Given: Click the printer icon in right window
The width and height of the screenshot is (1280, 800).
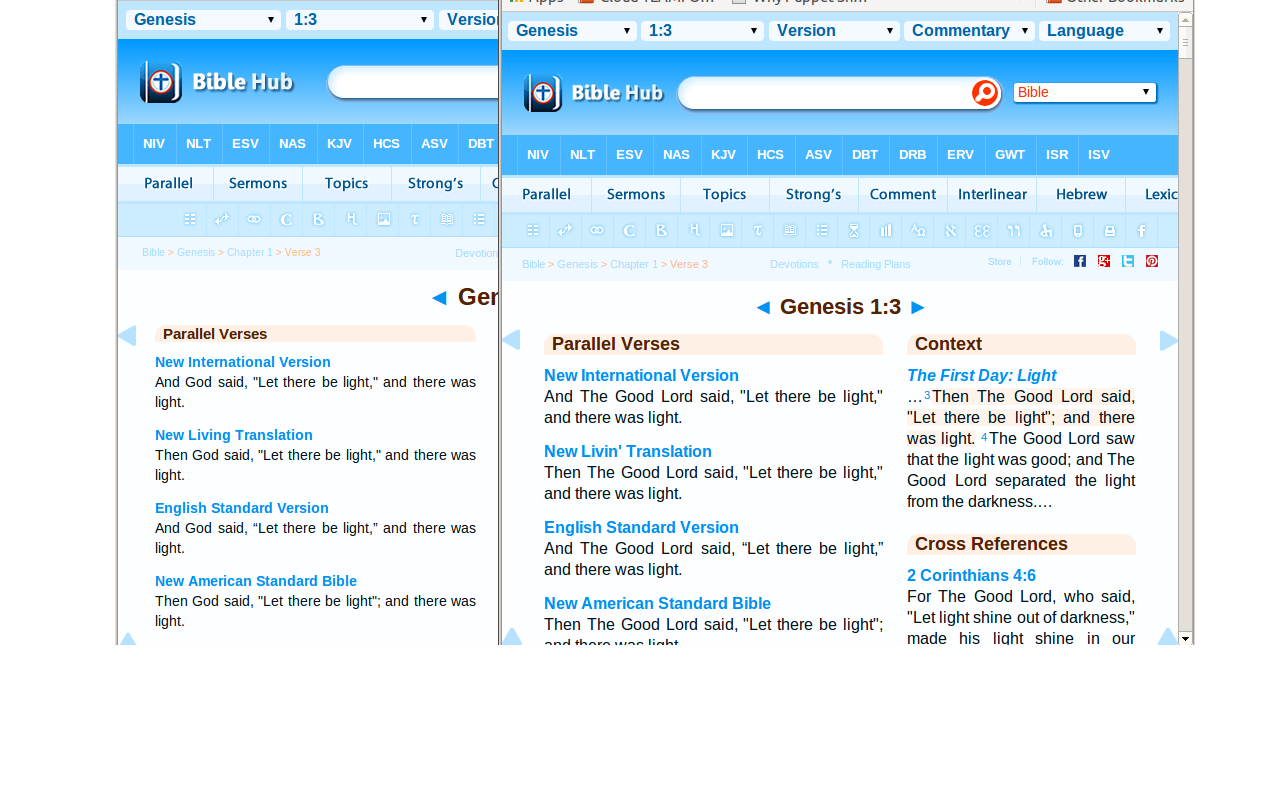Looking at the screenshot, I should pos(1109,231).
